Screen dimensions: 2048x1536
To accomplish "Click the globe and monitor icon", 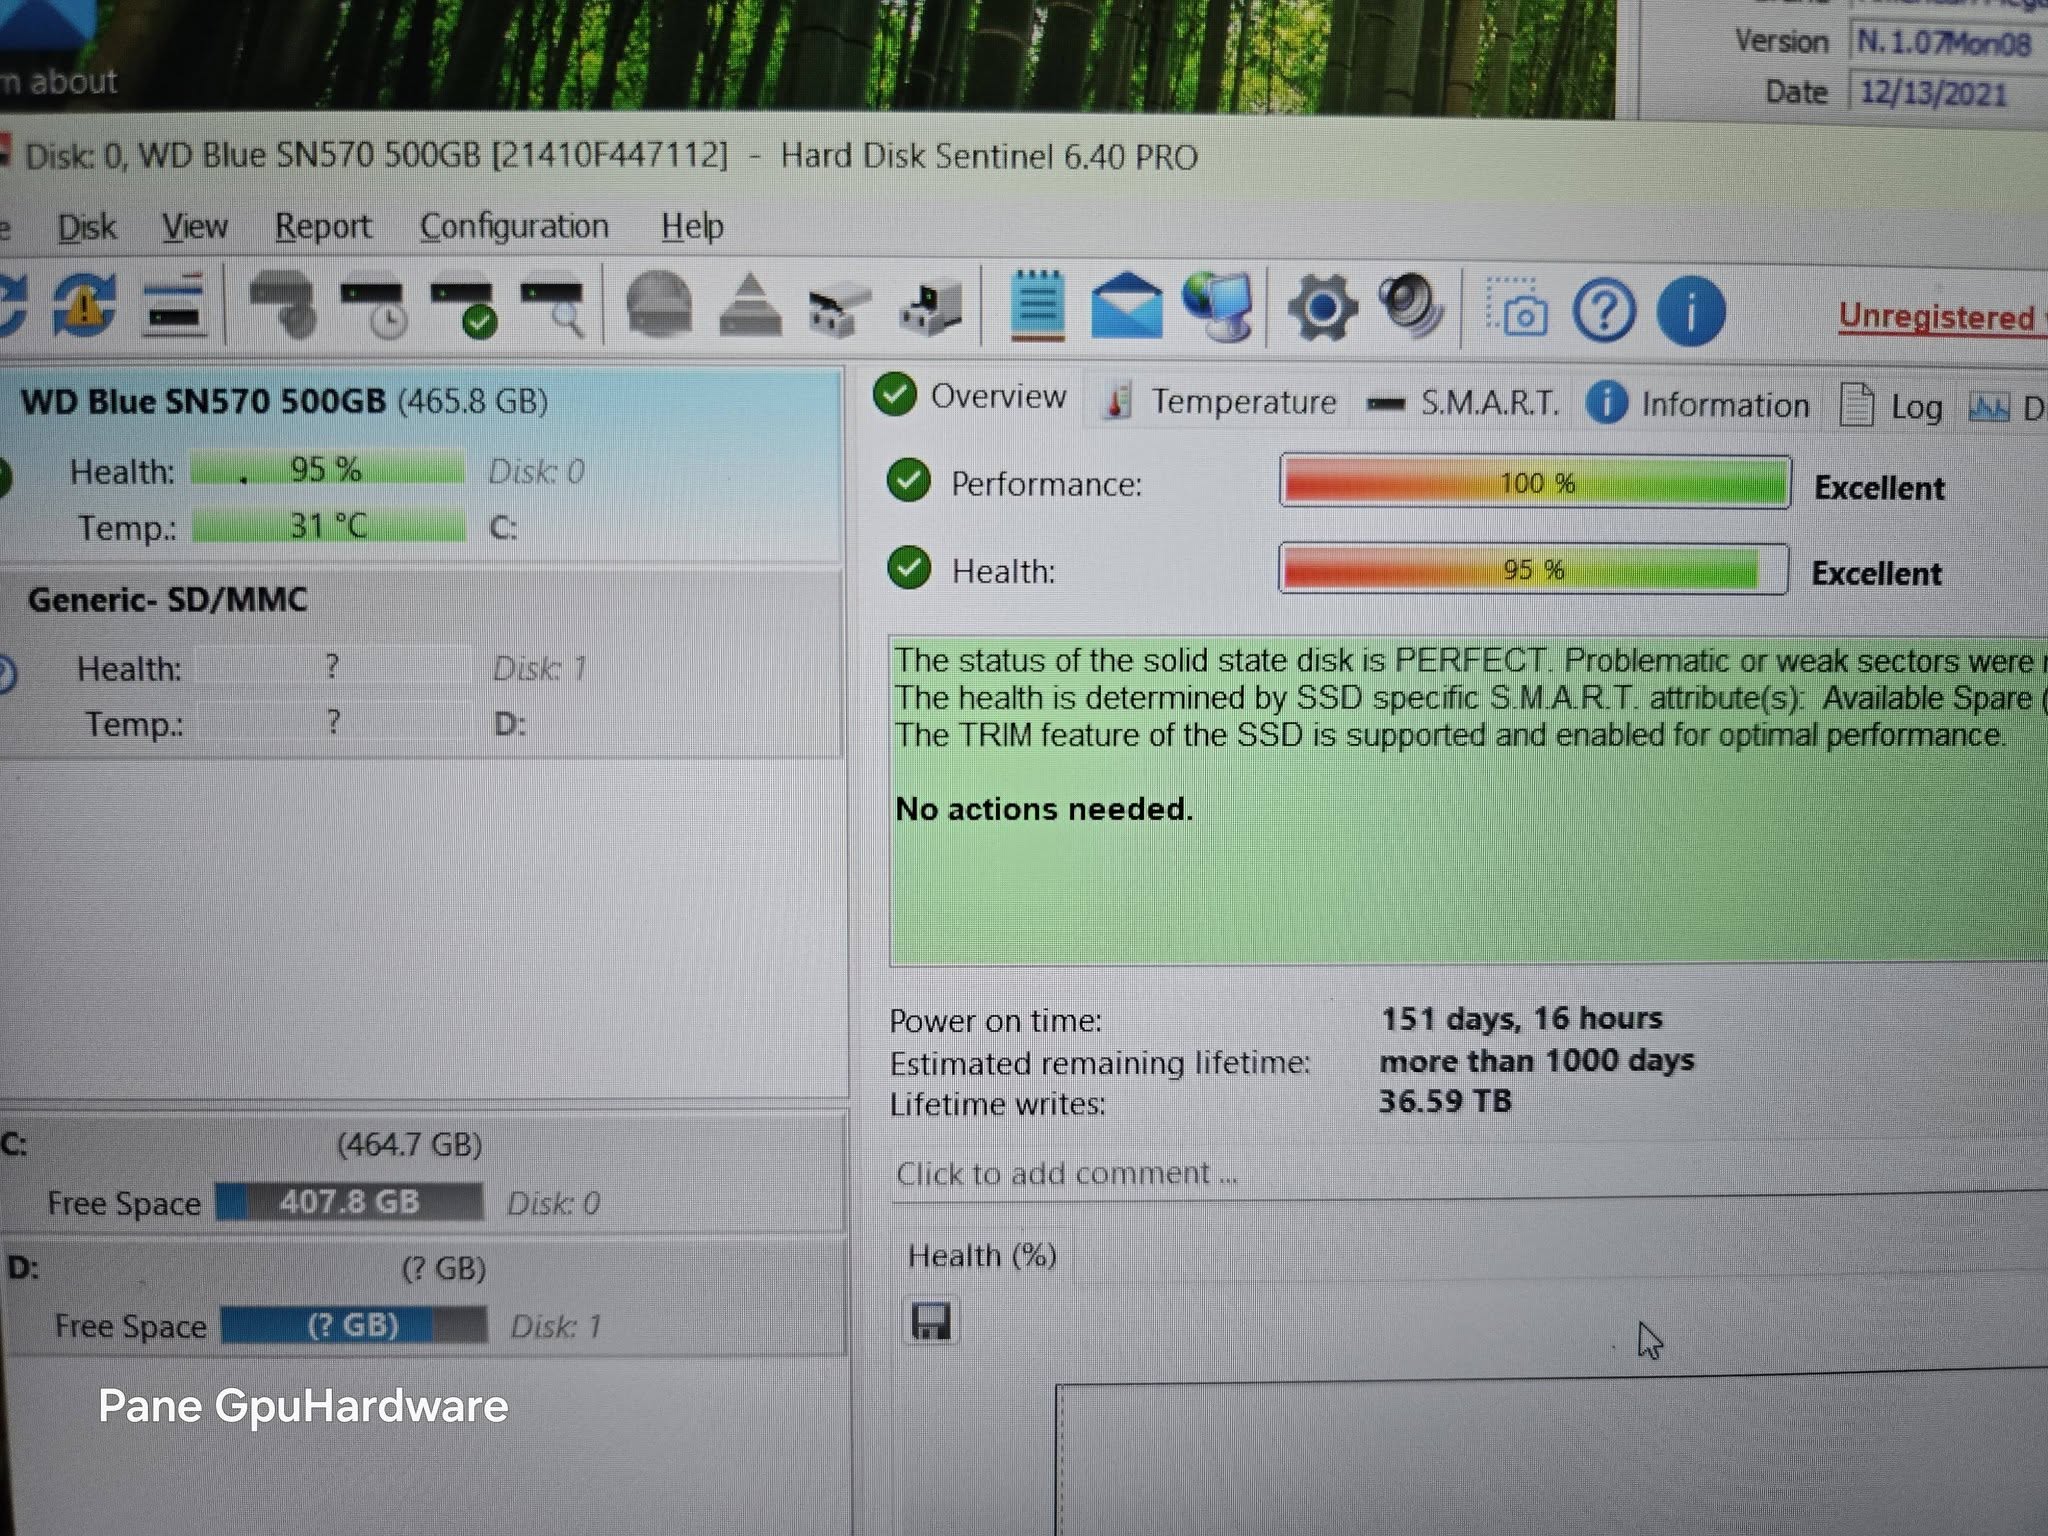I will [x=1217, y=305].
